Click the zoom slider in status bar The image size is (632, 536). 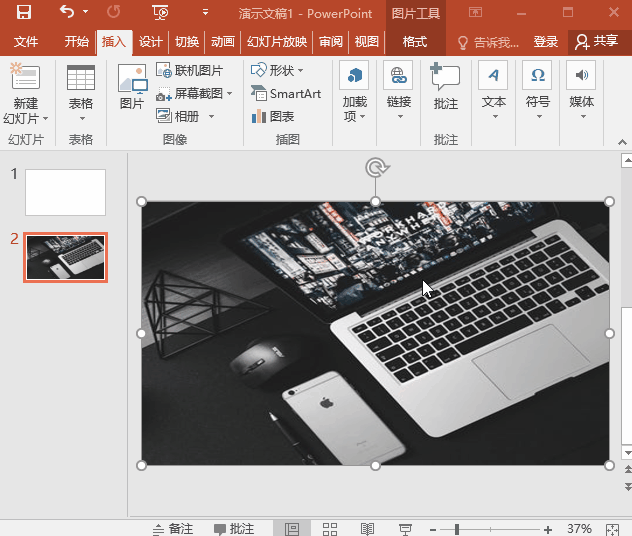(x=457, y=528)
